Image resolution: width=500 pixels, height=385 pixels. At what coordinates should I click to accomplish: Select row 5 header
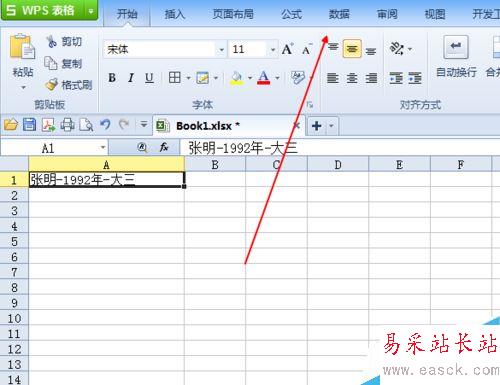coord(14,241)
